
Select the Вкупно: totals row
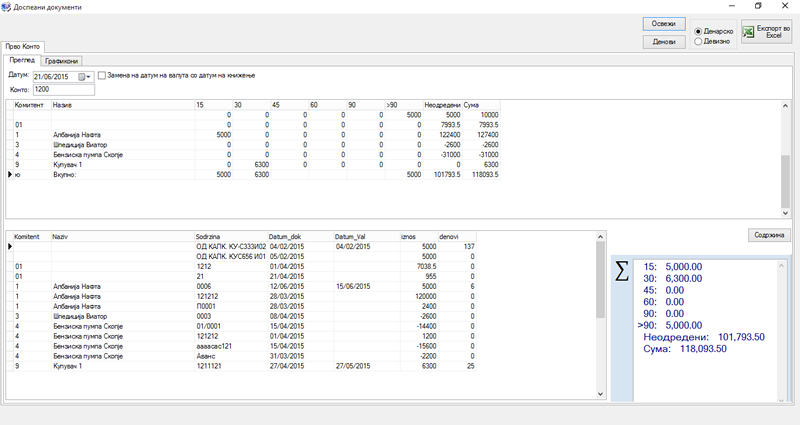[253, 174]
